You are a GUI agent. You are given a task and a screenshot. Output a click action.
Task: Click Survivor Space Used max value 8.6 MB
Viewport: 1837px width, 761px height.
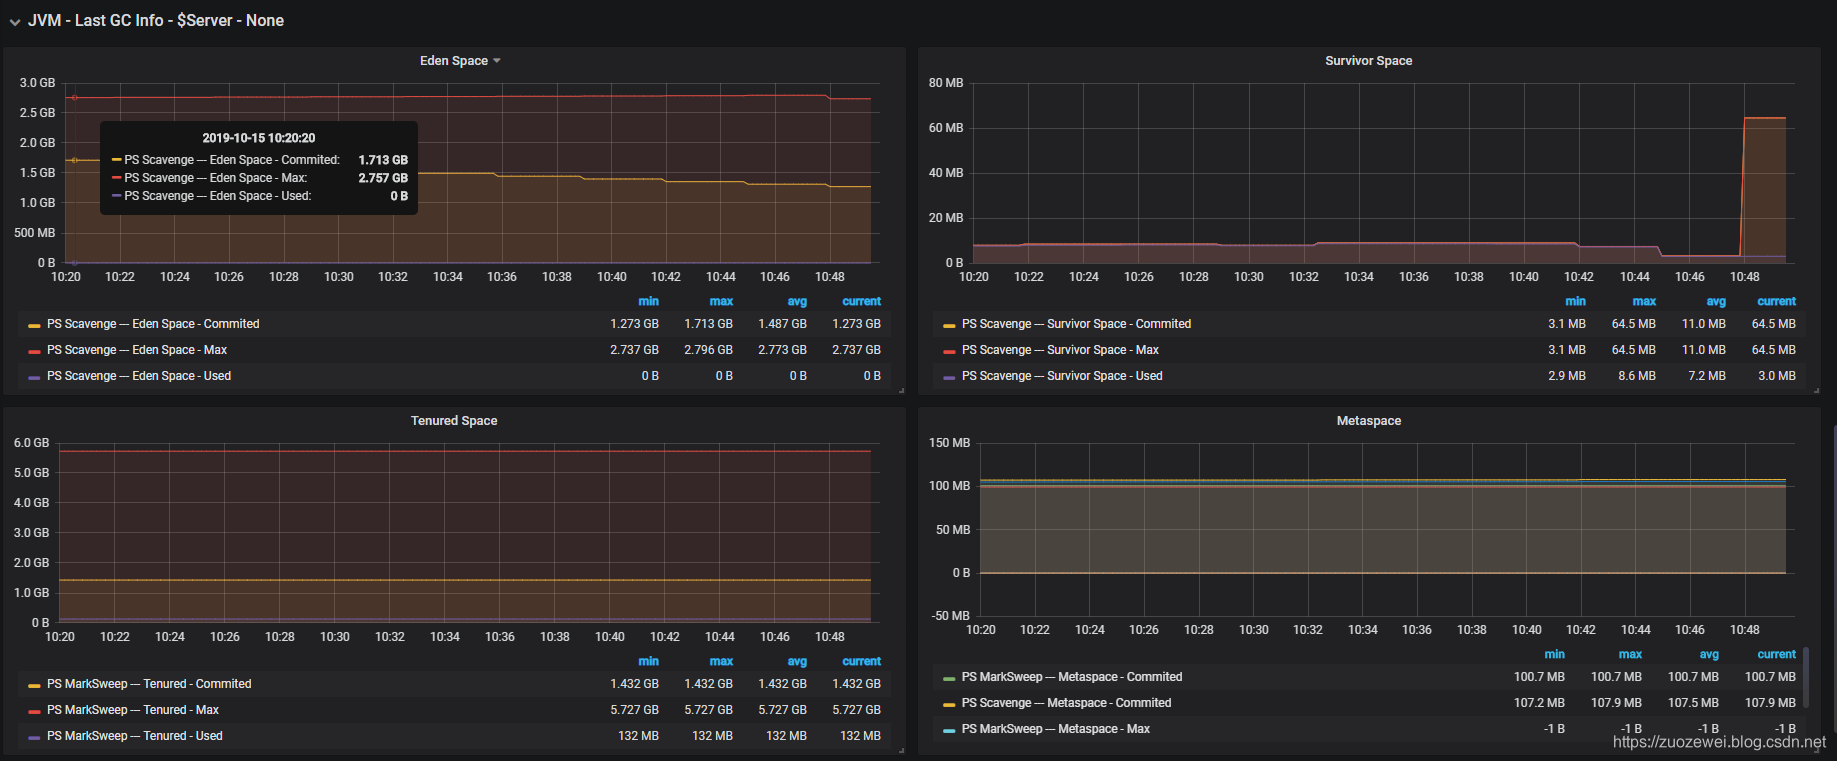pyautogui.click(x=1637, y=376)
